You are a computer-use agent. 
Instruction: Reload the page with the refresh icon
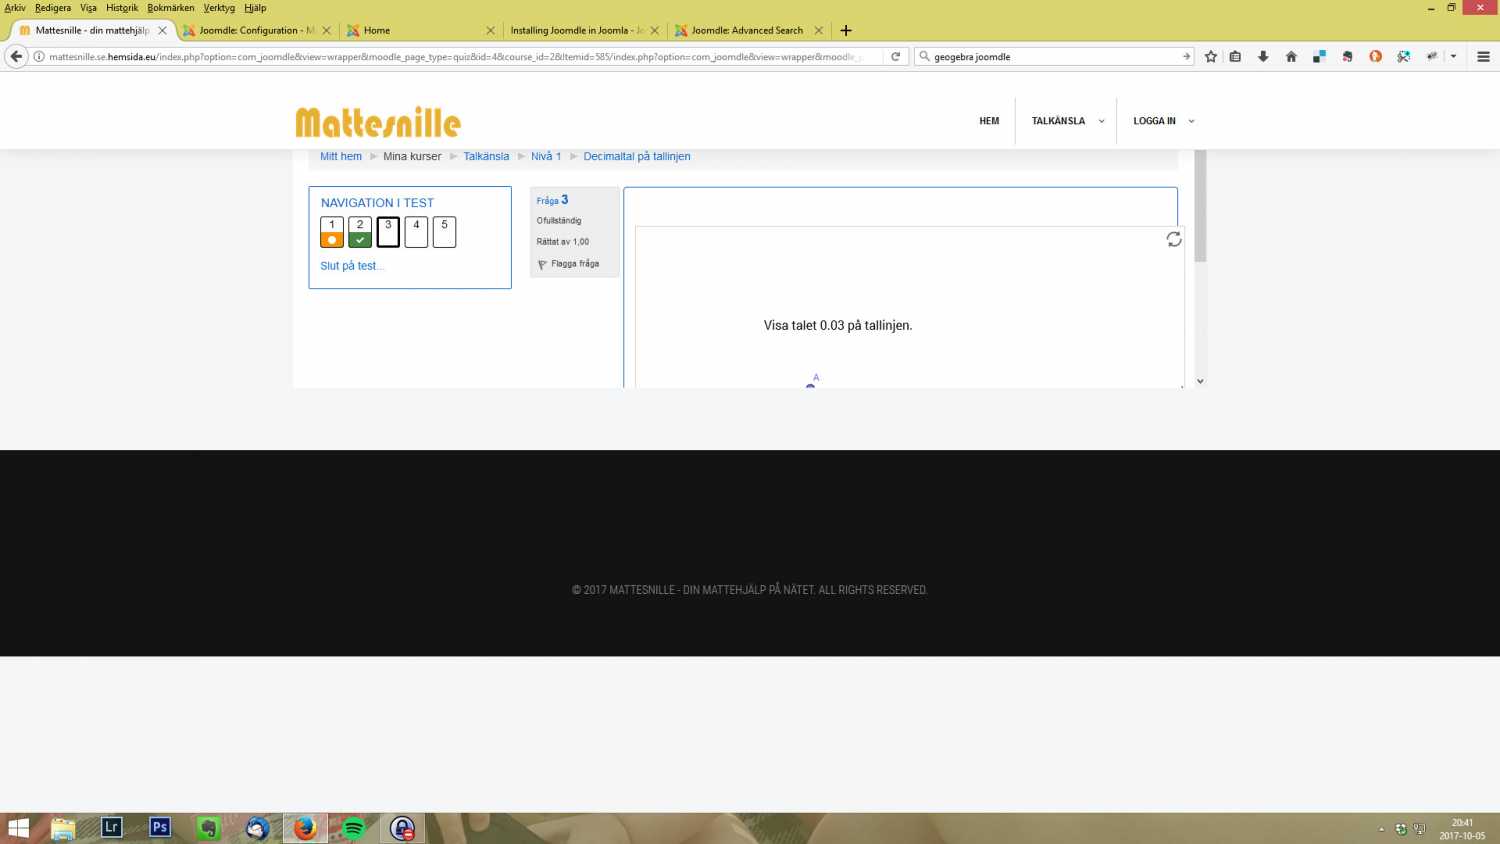point(896,57)
